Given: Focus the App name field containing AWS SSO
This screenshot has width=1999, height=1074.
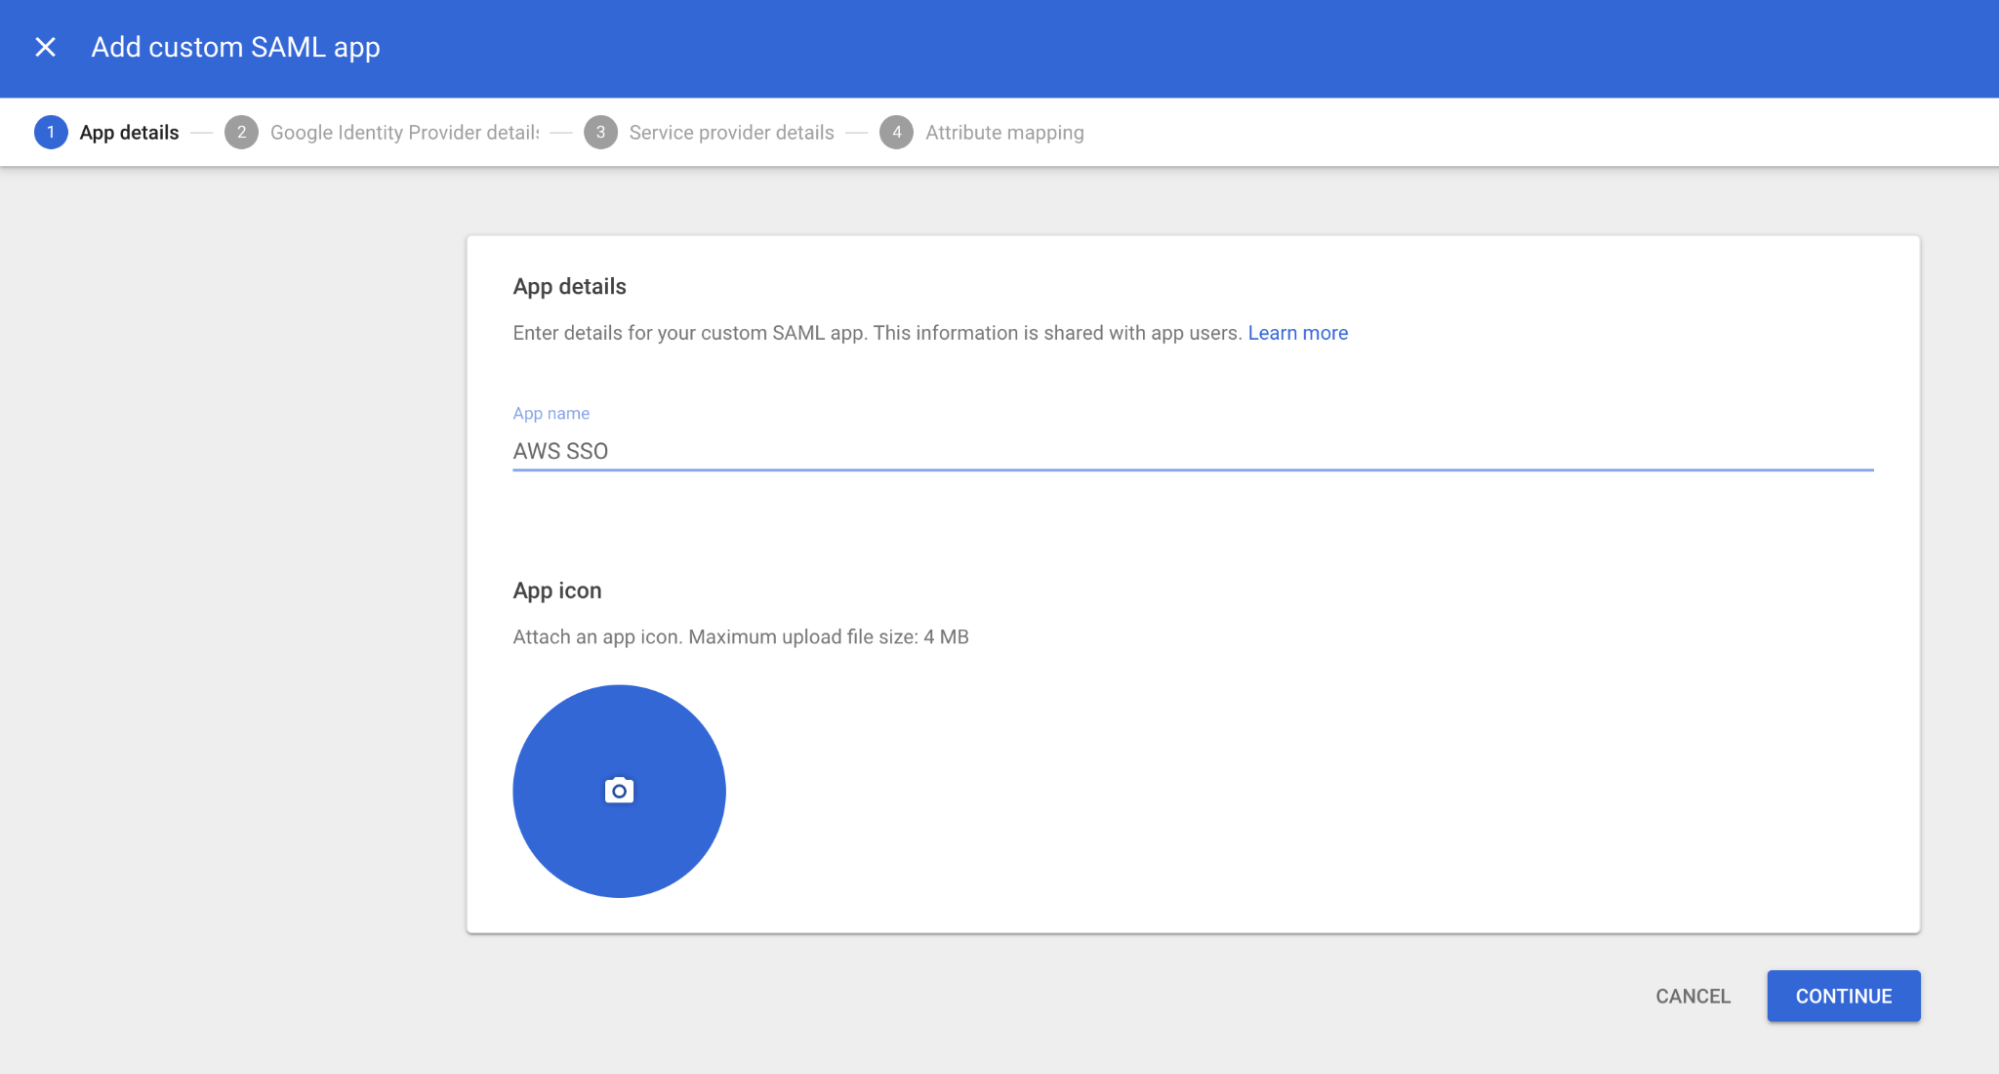Looking at the screenshot, I should tap(1192, 451).
